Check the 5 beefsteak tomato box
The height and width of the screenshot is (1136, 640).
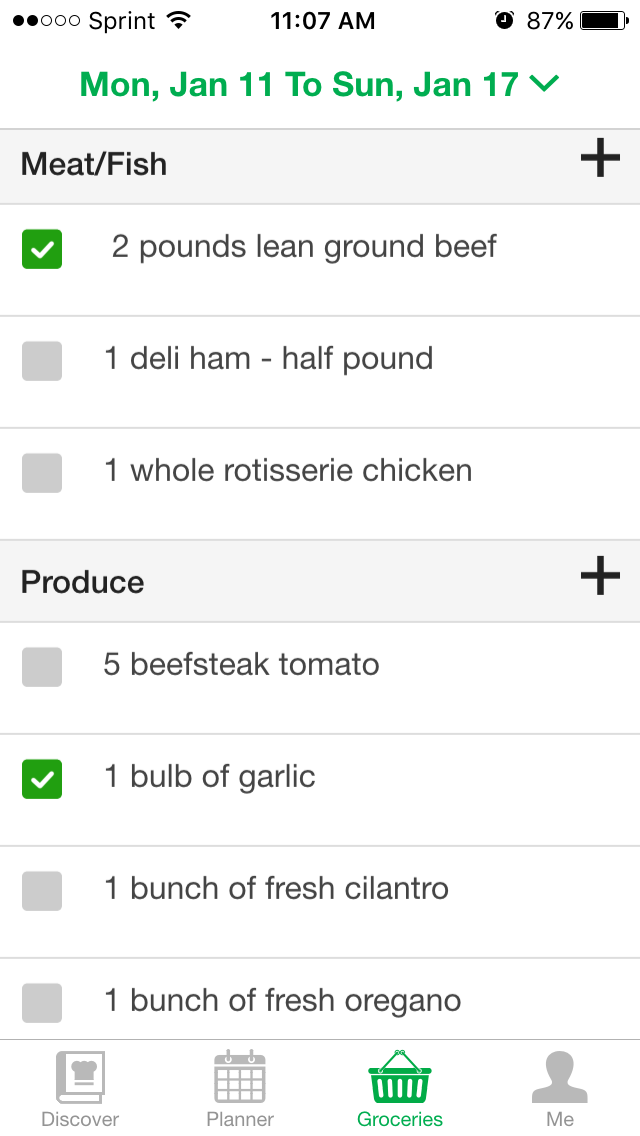pyautogui.click(x=42, y=667)
